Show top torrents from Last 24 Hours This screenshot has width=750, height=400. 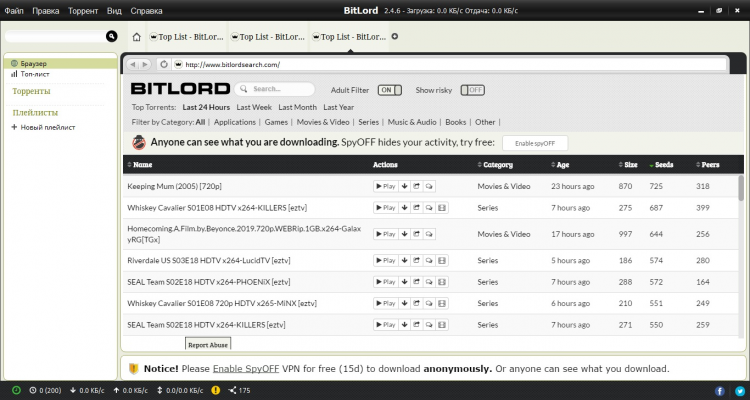coord(206,107)
